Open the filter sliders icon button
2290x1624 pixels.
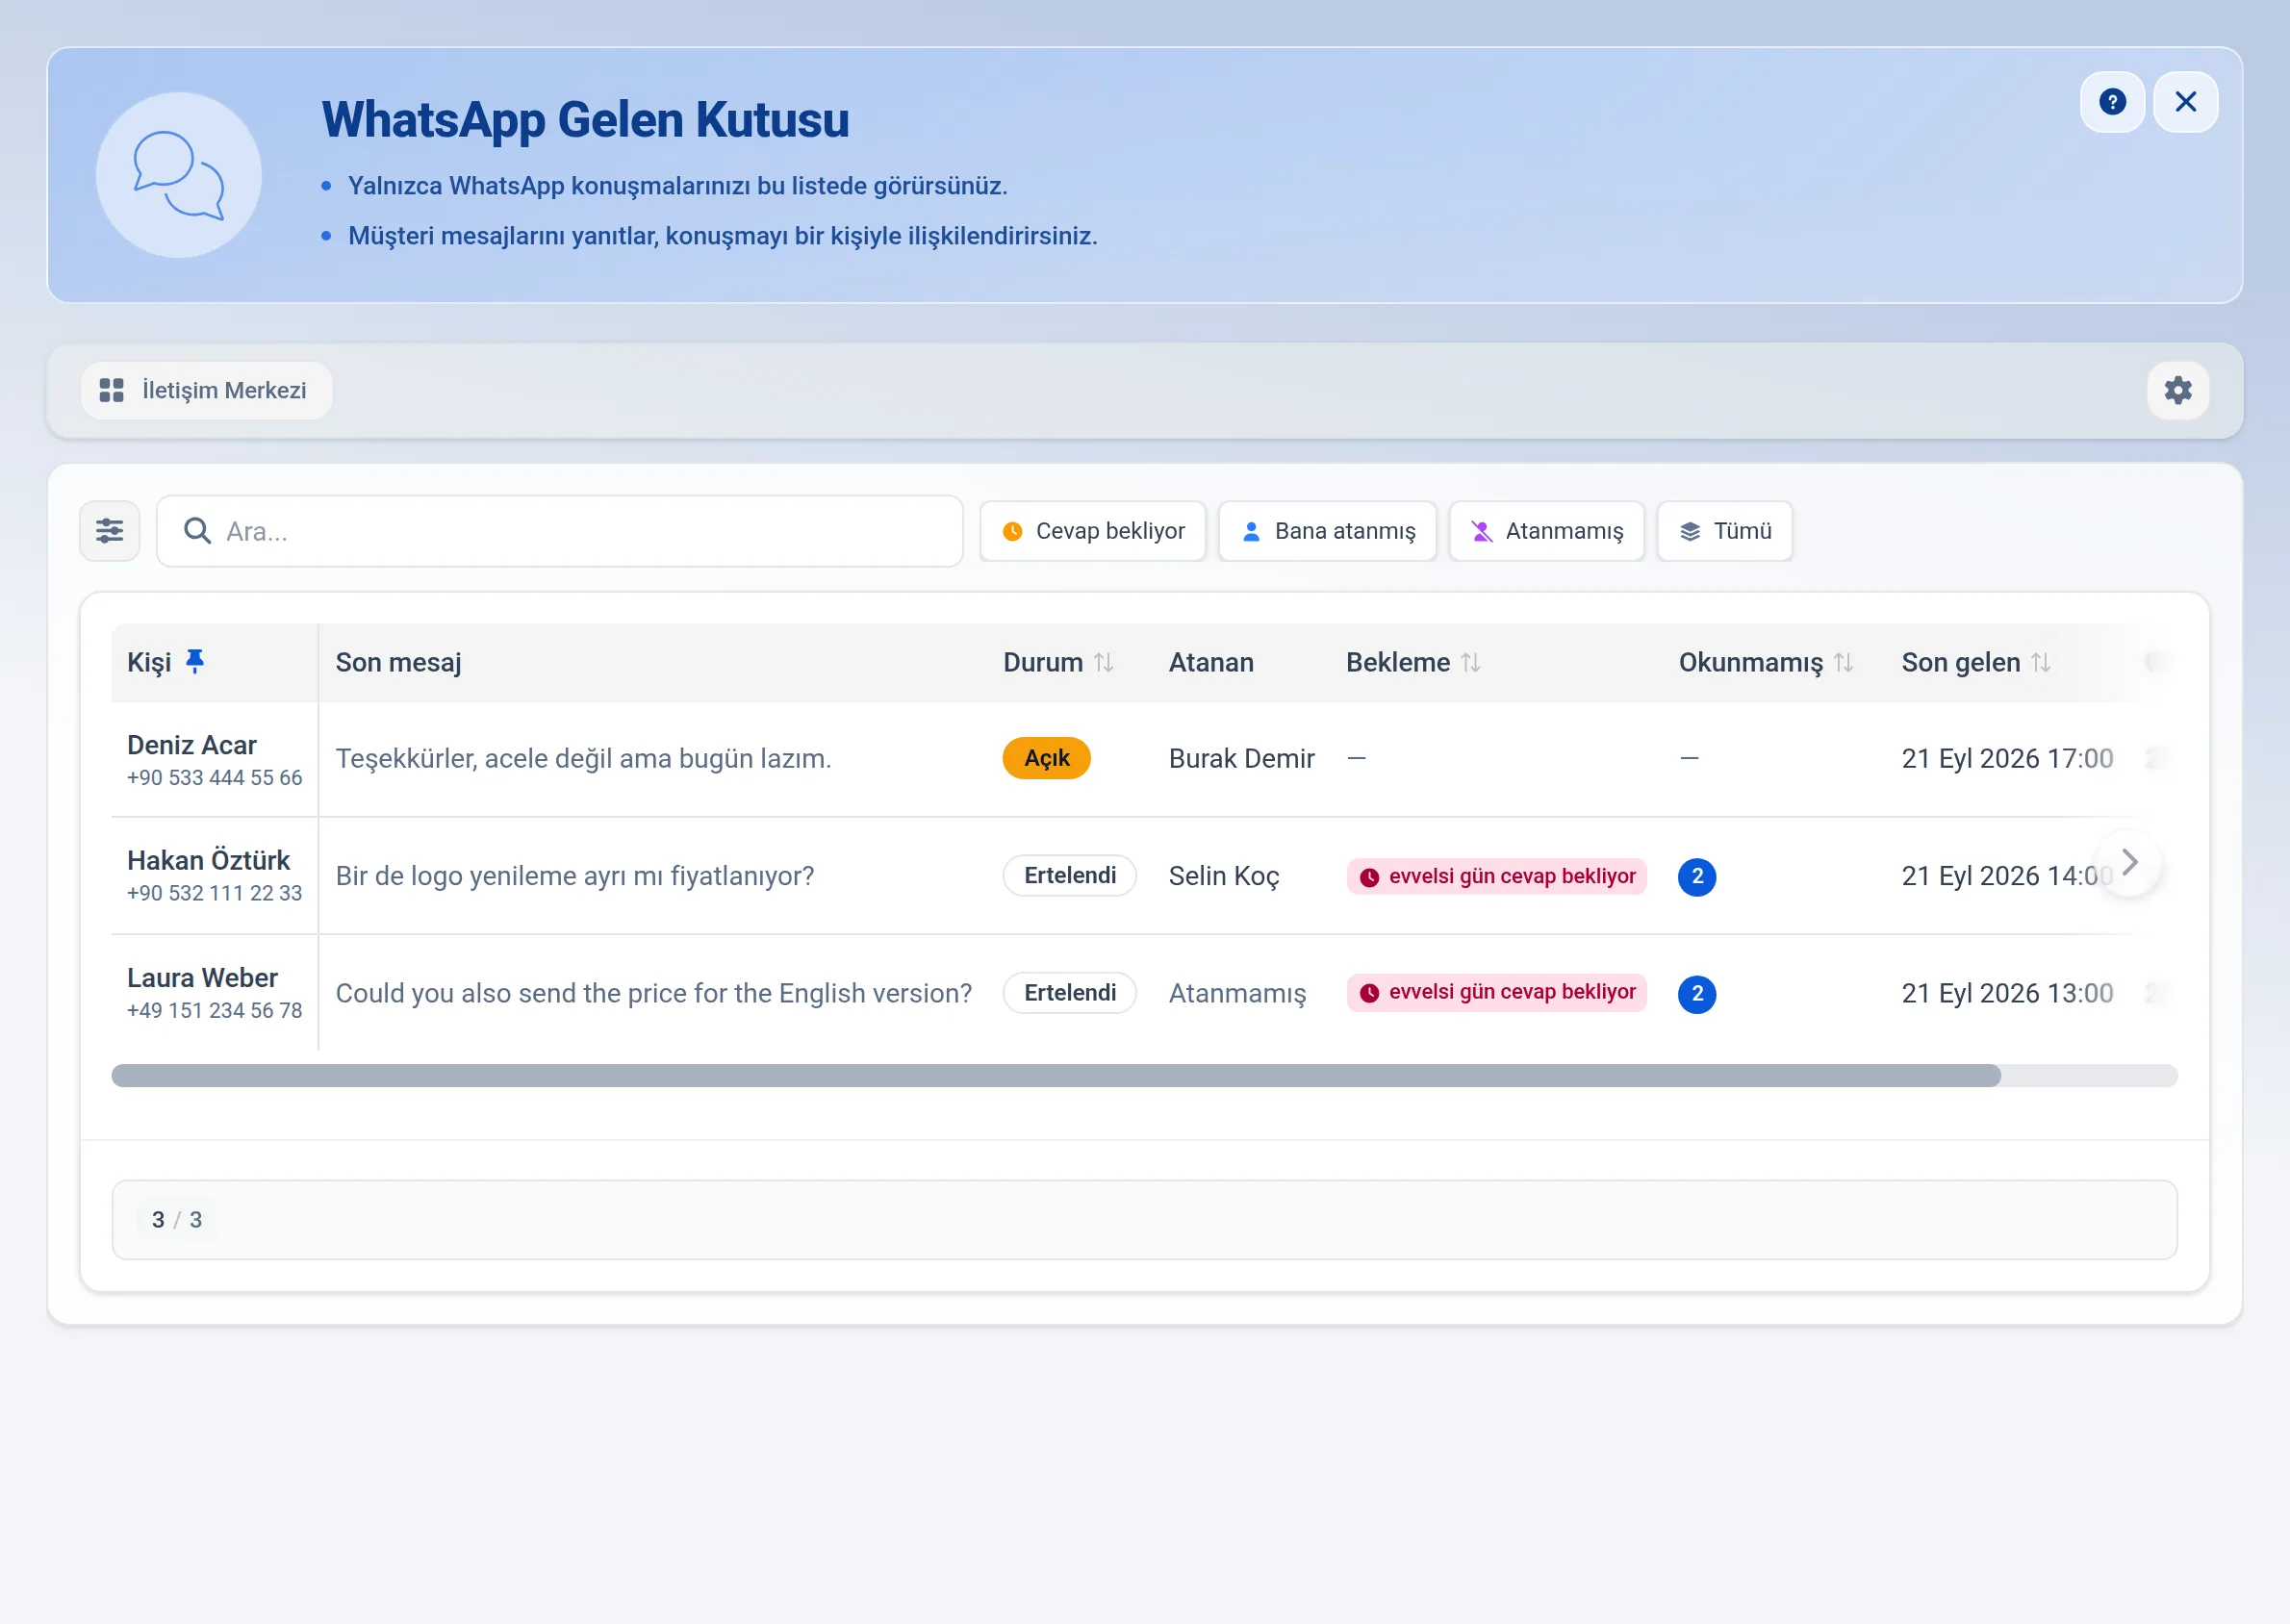pos(110,531)
